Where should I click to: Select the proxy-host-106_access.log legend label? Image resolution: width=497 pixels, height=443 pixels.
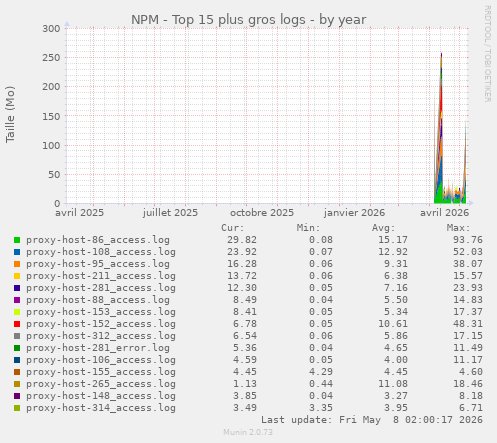point(101,360)
